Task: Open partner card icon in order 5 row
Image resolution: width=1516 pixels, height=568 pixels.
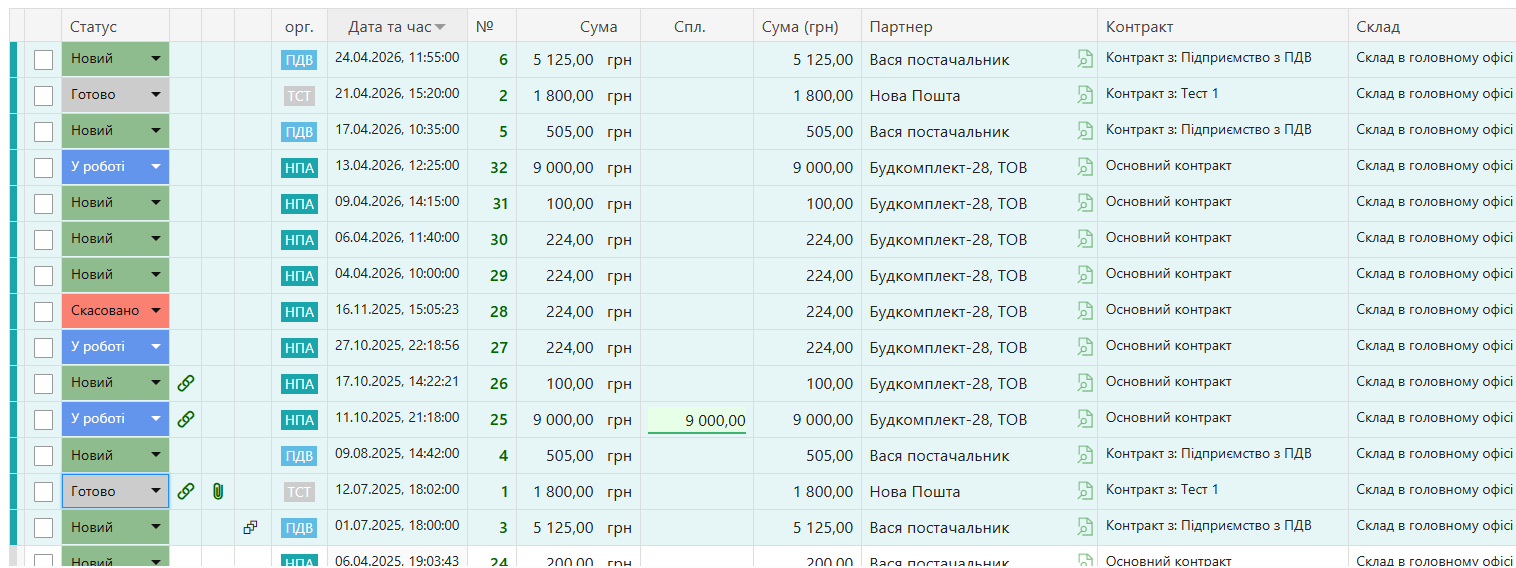Action: click(1085, 131)
